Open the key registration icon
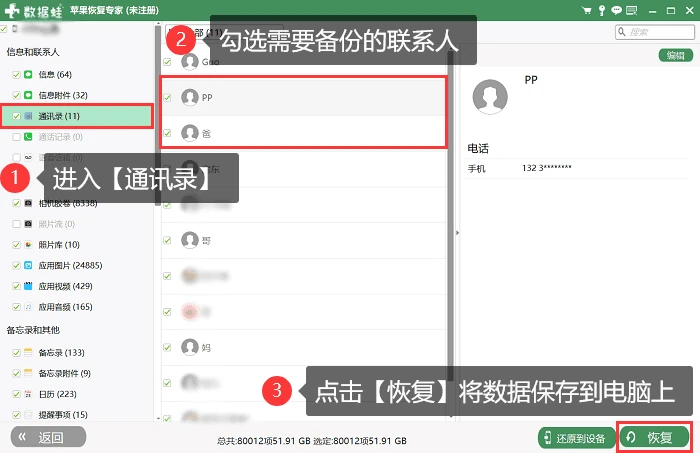Viewport: 700px width, 453px height. coord(602,11)
